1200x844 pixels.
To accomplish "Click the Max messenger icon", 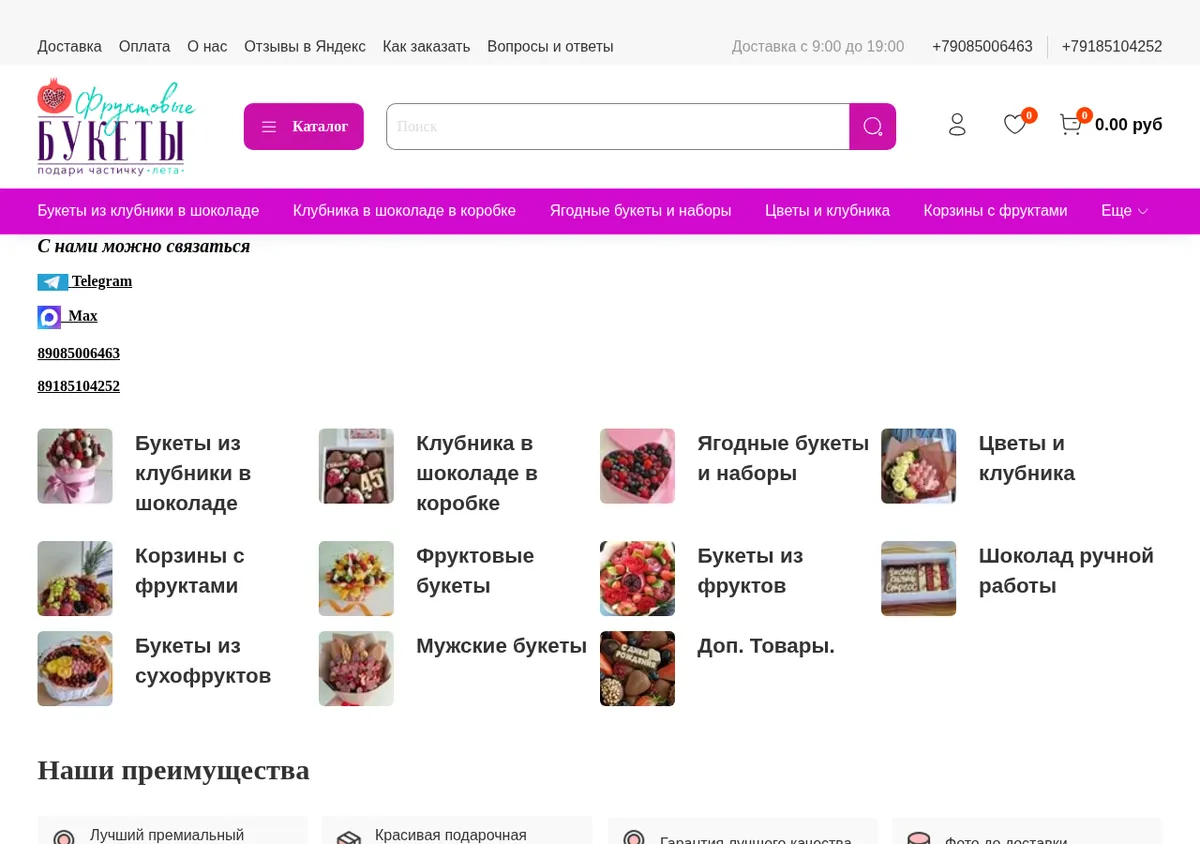I will [49, 317].
